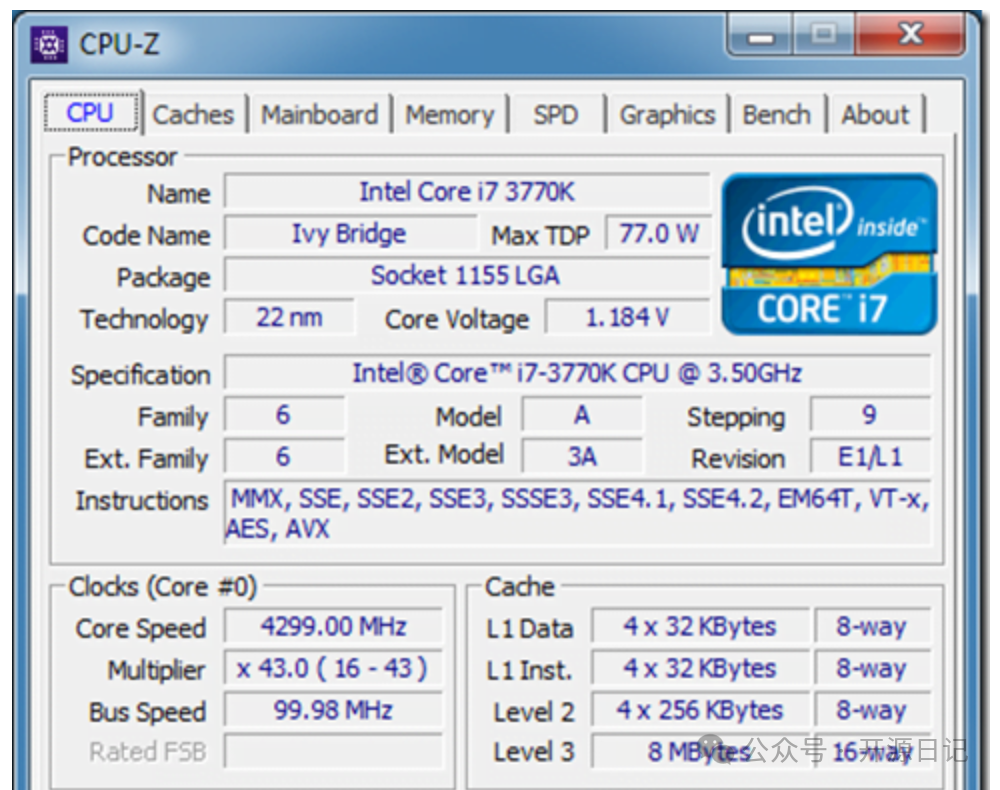Screen dimensions: 1000x790
Task: Click the maximize button of CPU-Z
Action: tap(823, 36)
